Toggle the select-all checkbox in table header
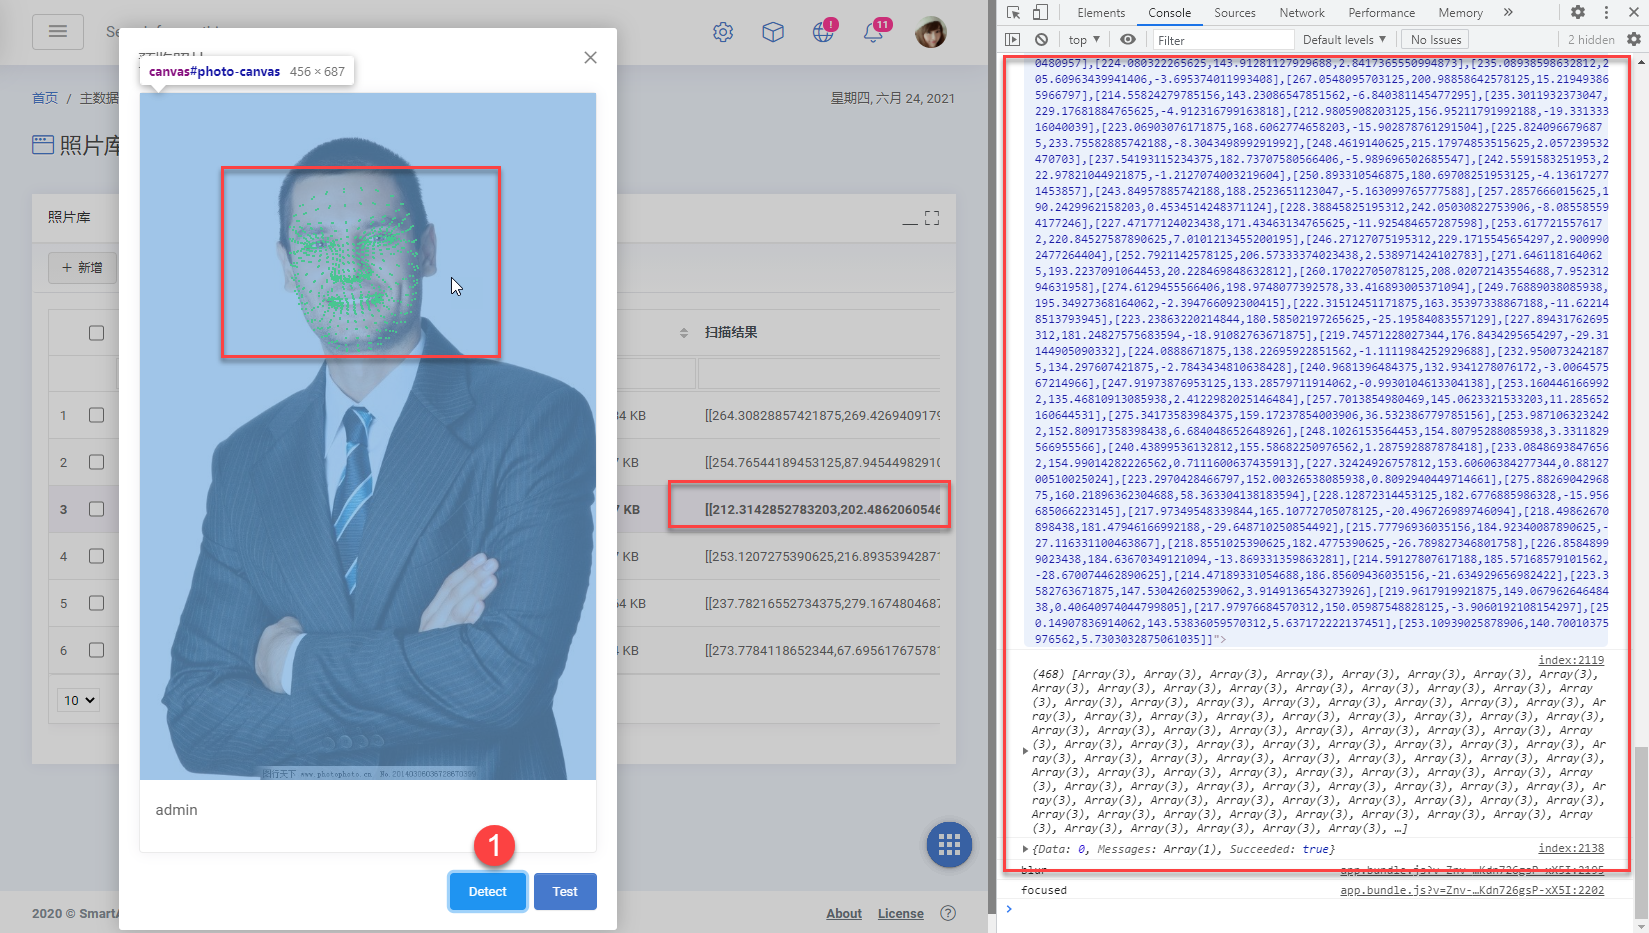 click(x=96, y=333)
